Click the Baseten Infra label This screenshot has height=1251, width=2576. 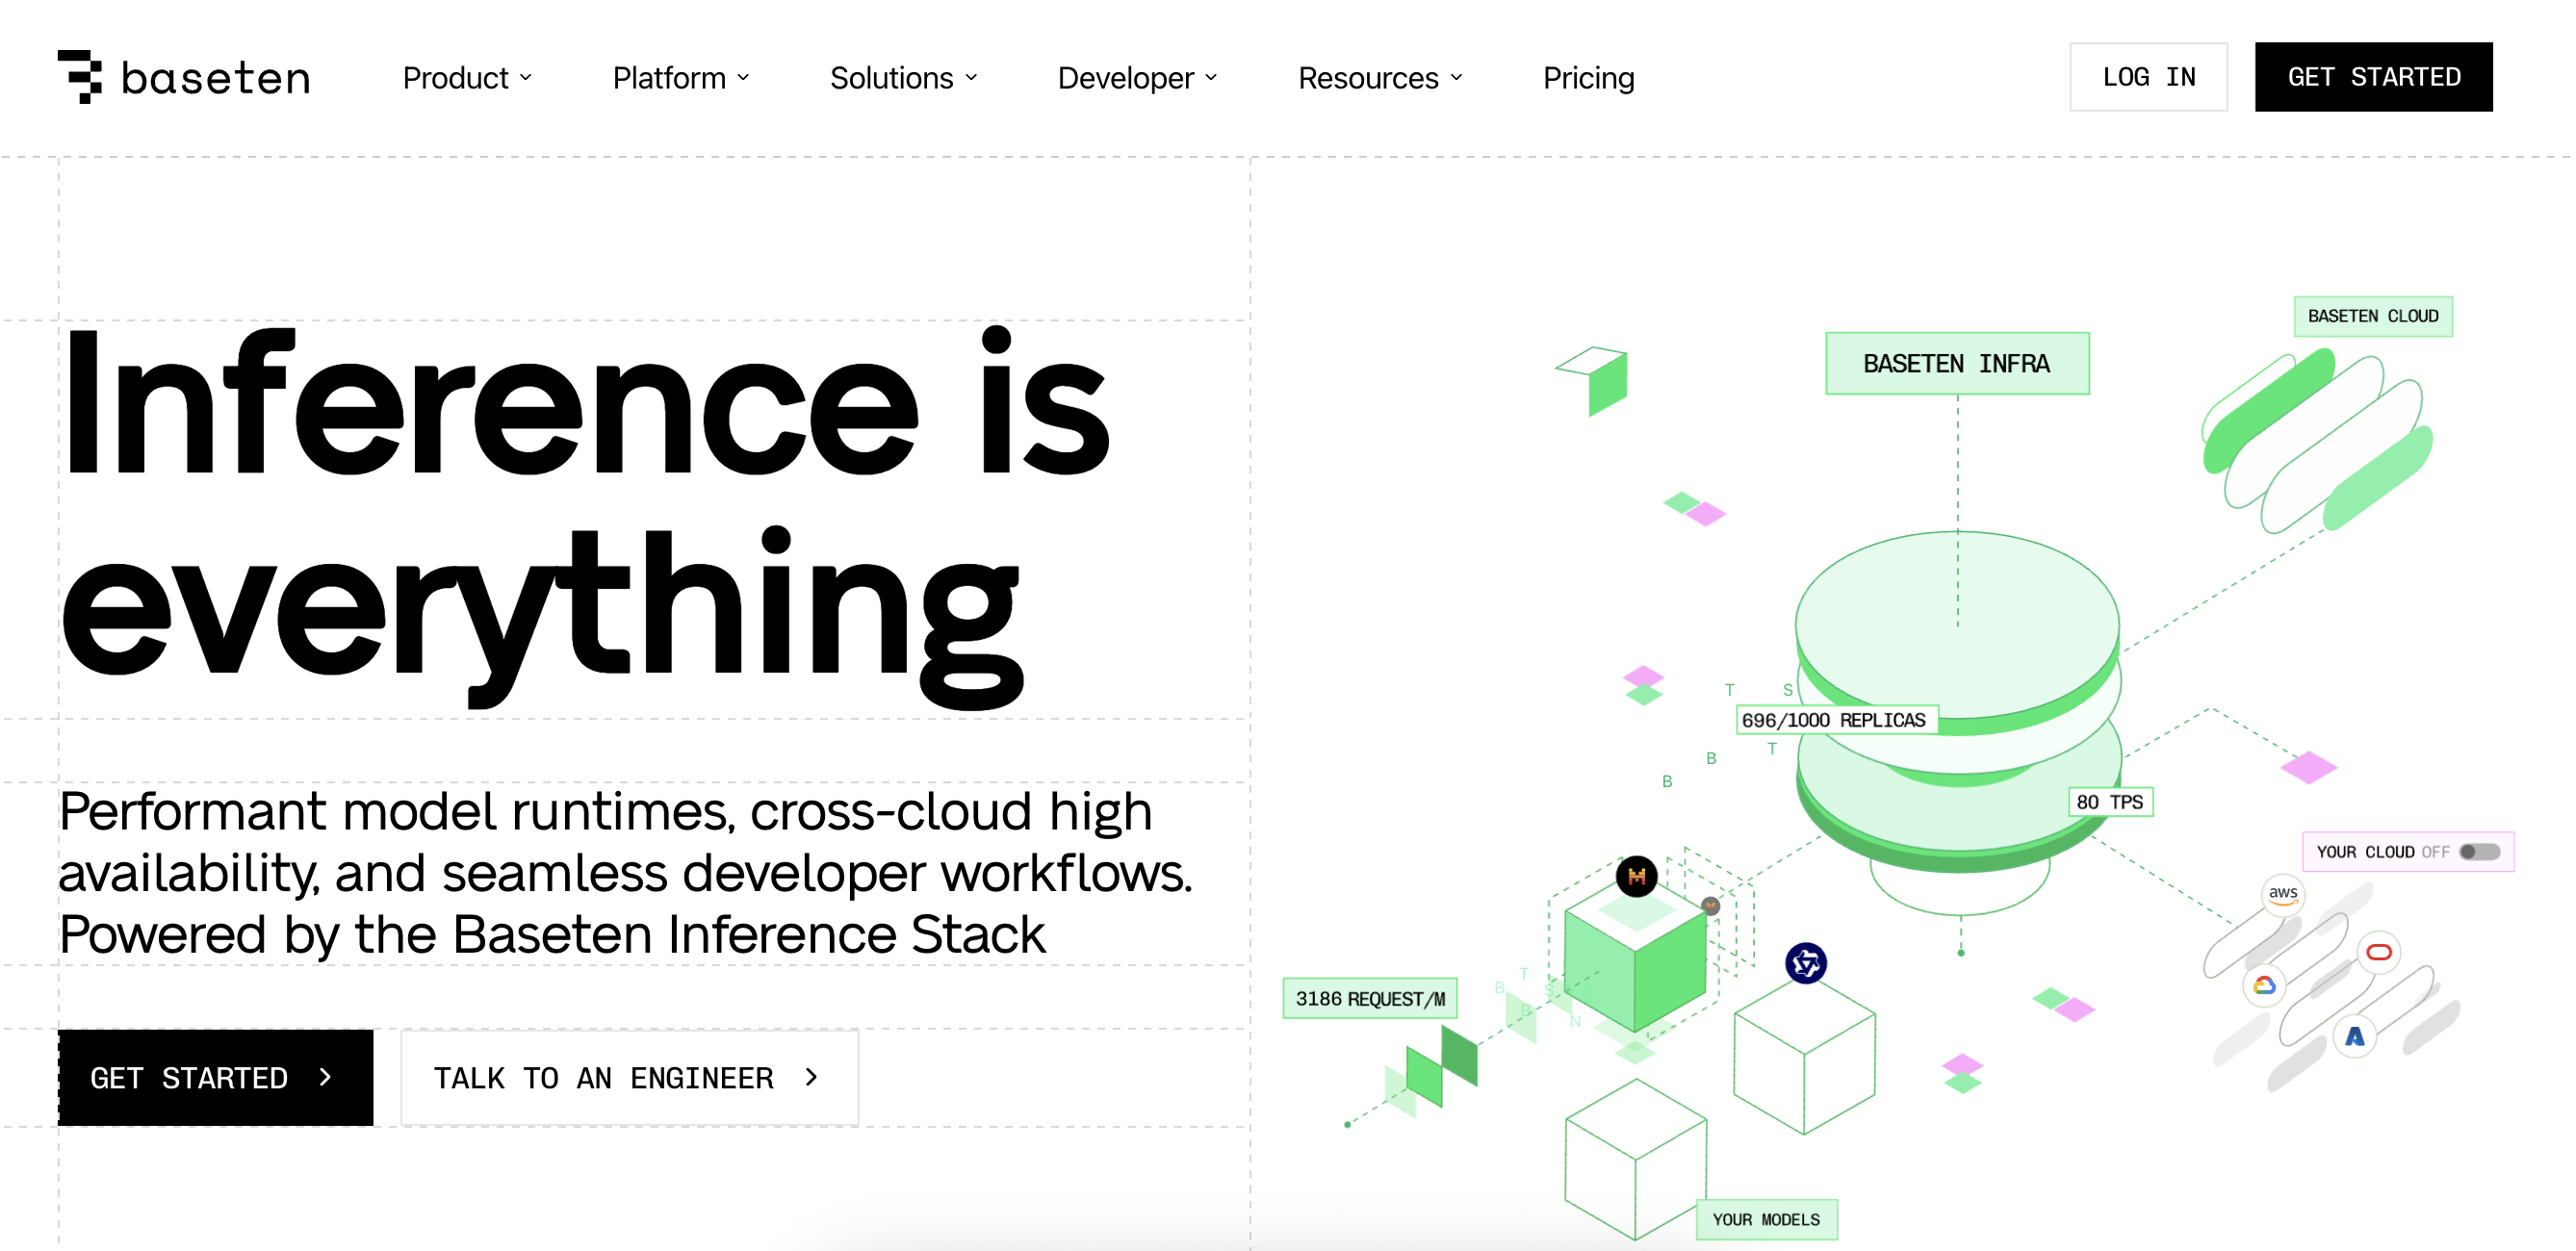click(x=1956, y=364)
